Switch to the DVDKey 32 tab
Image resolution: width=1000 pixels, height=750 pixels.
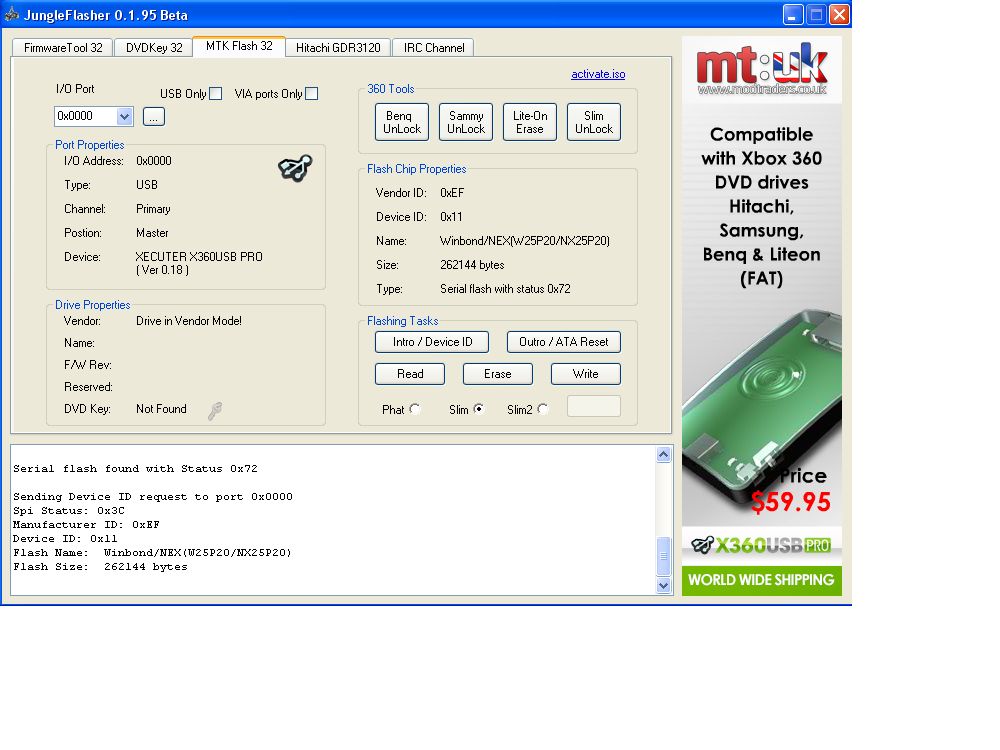tap(154, 48)
